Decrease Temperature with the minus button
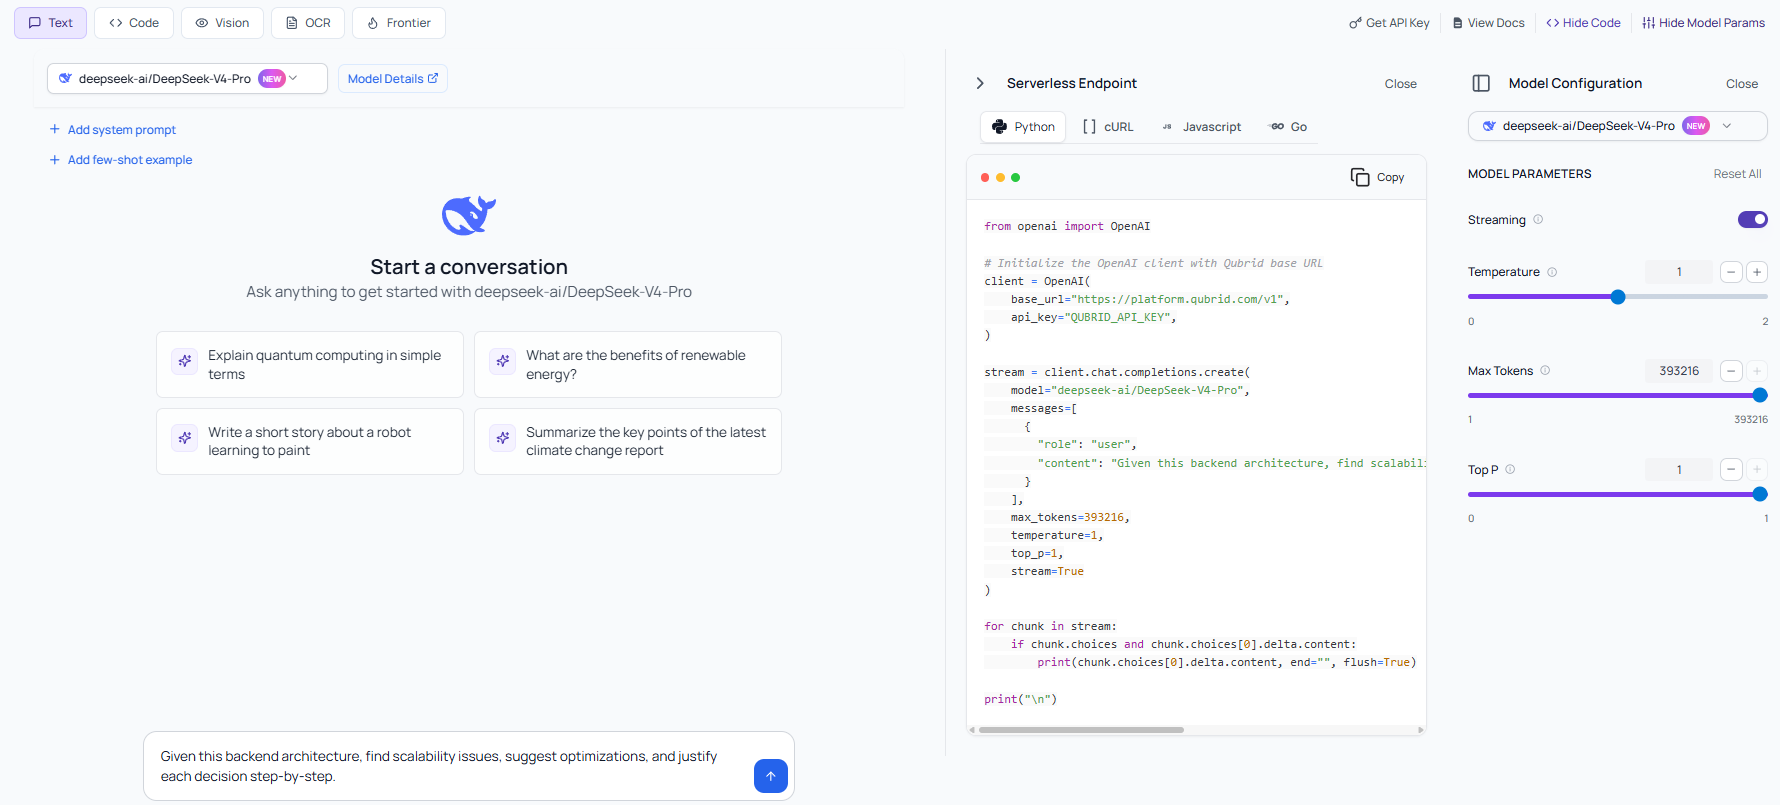 click(x=1731, y=272)
